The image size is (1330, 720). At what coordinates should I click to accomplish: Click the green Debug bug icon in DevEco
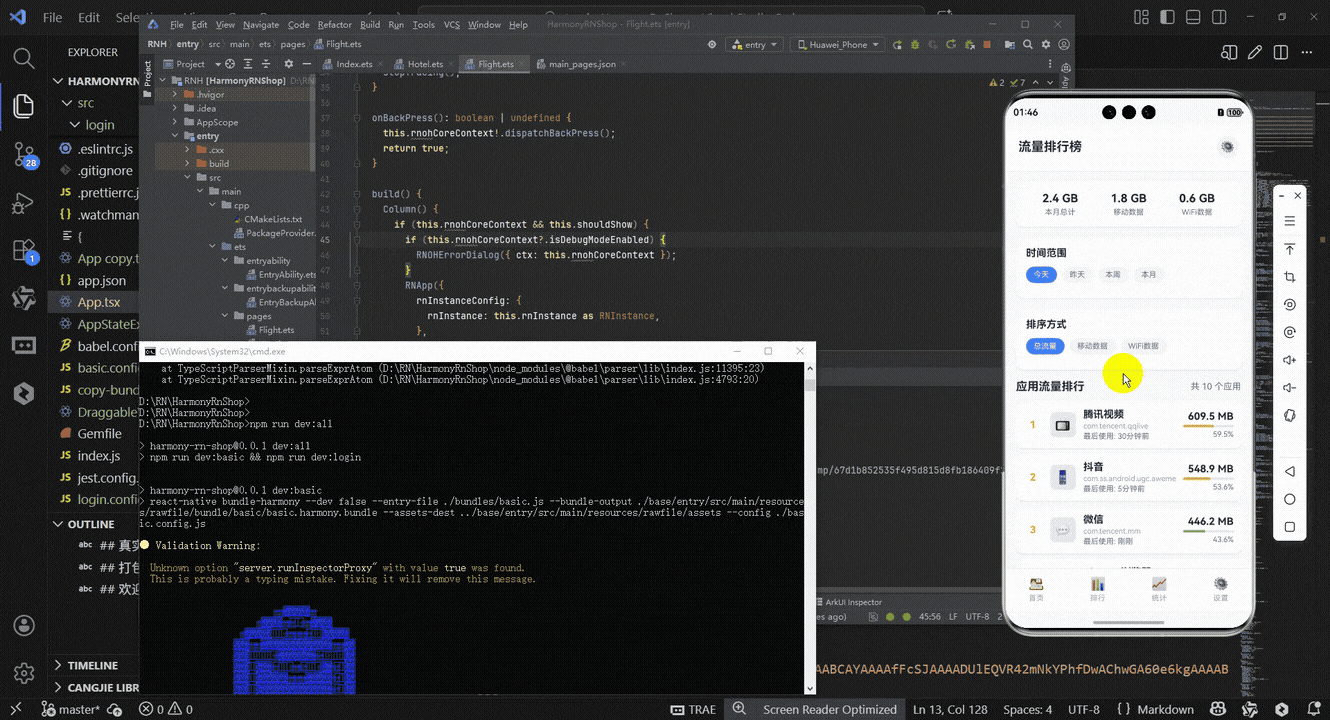[x=914, y=45]
